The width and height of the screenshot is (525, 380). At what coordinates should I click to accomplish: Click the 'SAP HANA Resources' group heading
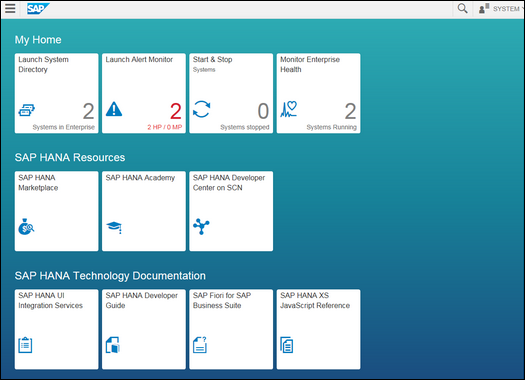point(70,157)
